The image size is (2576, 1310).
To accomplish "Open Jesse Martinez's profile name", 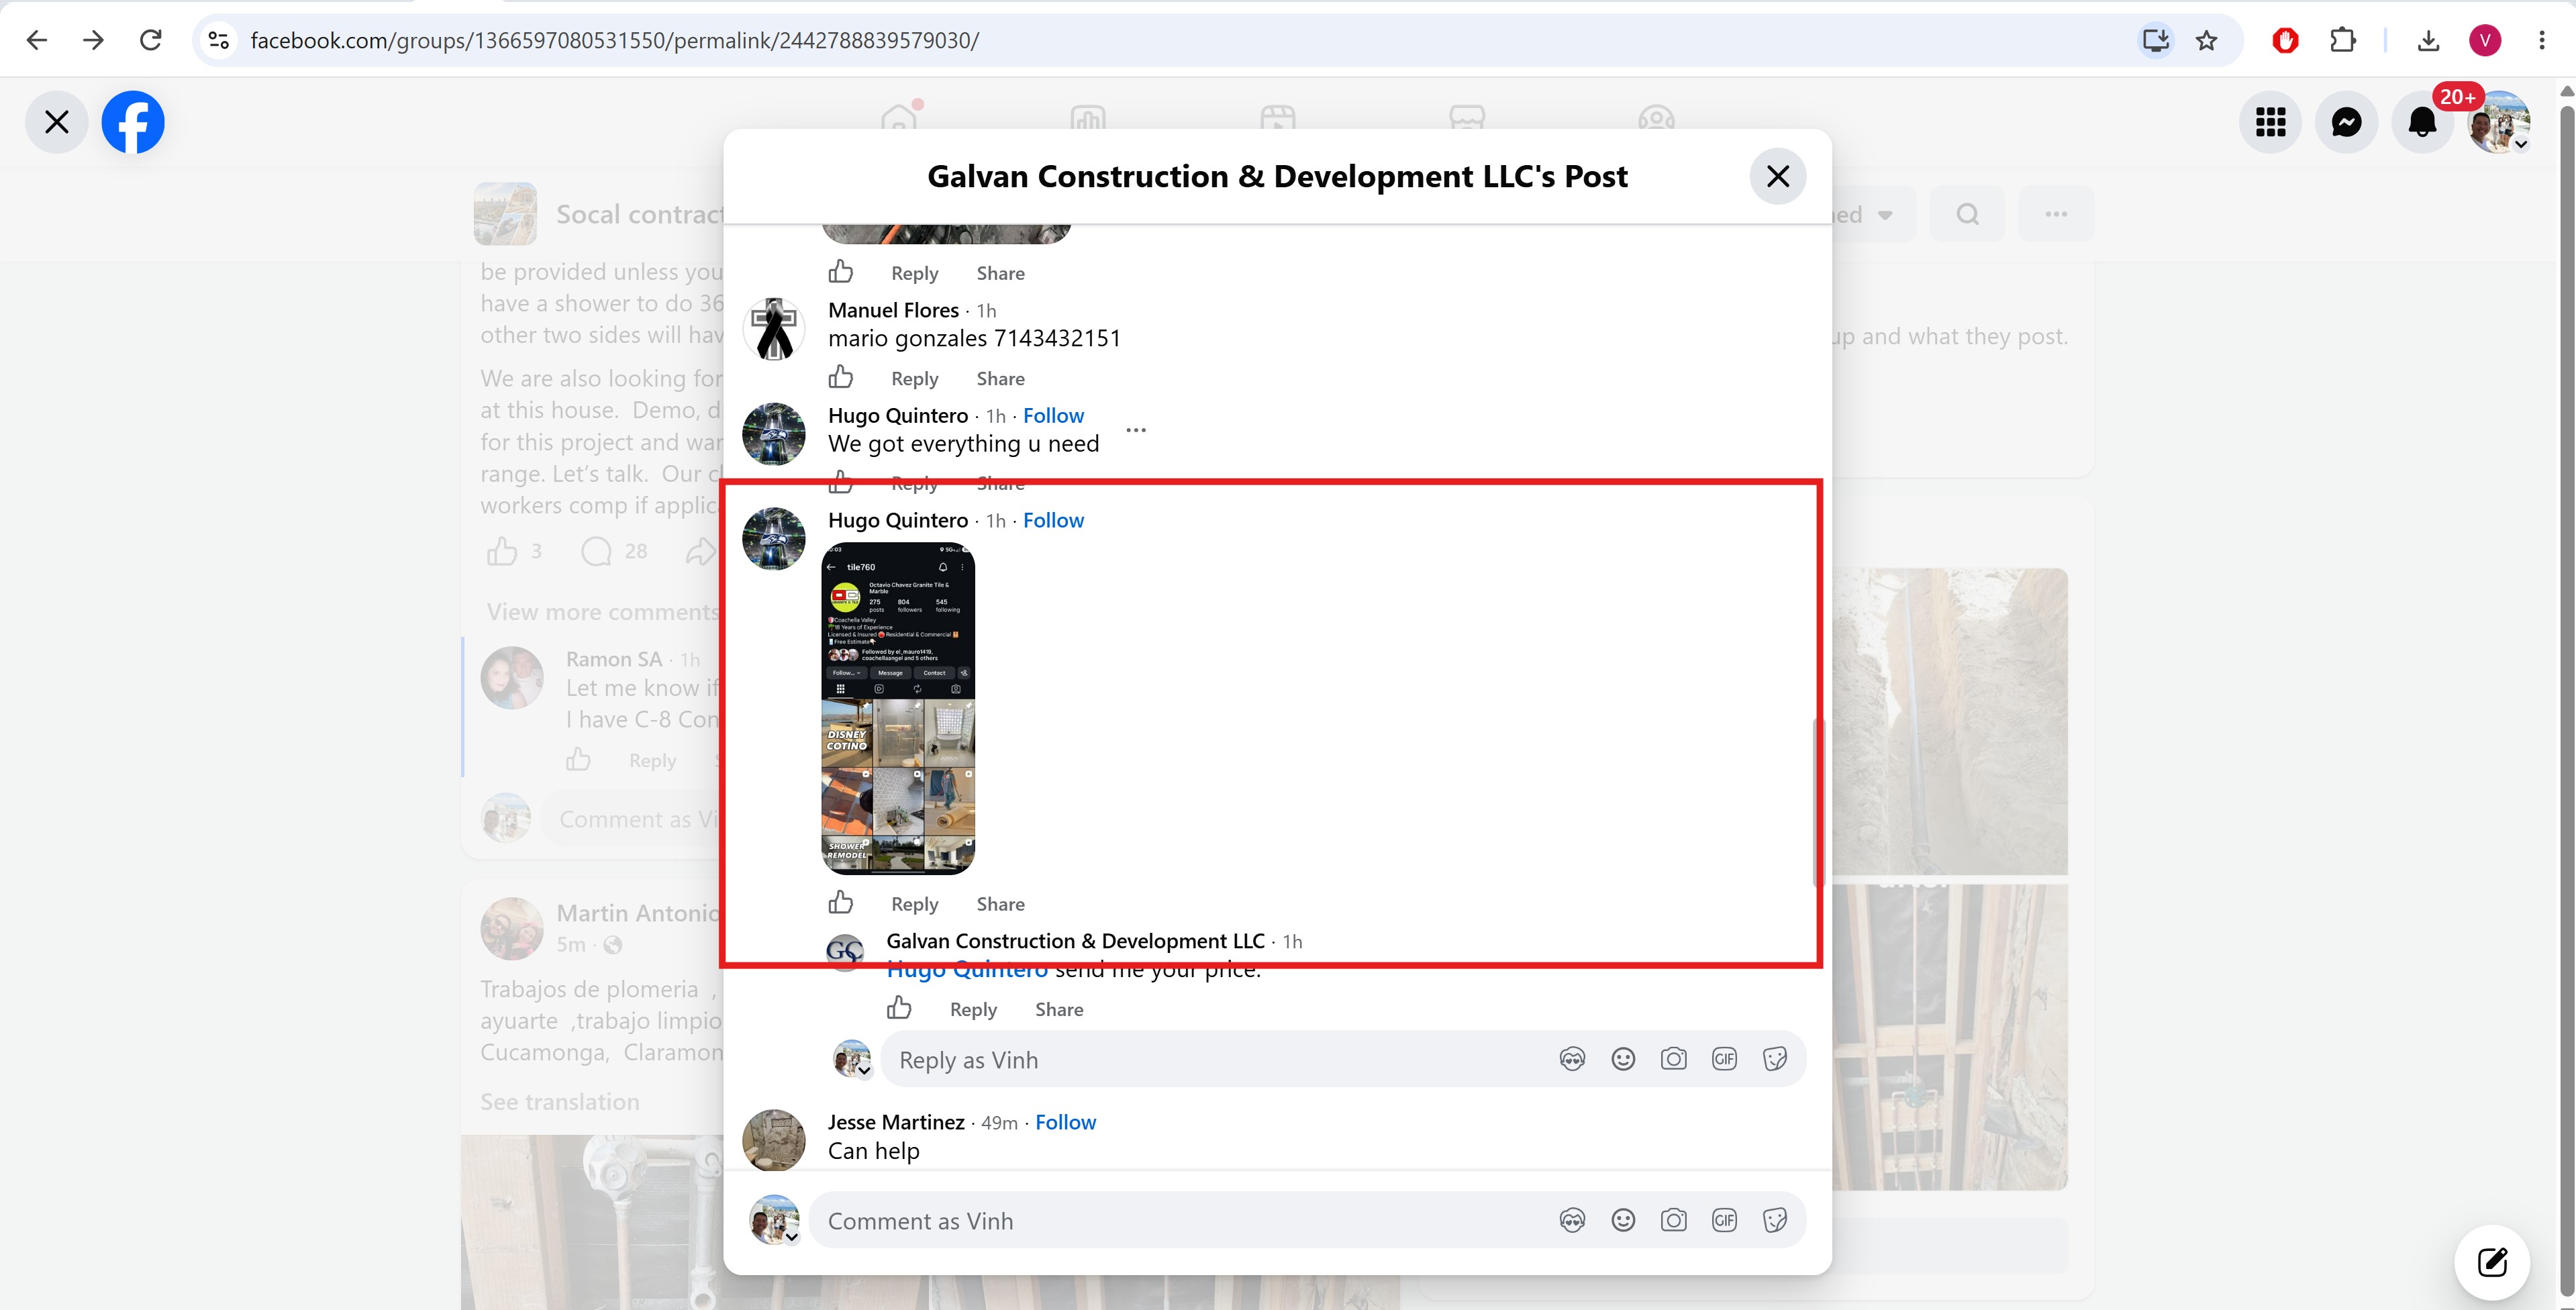I will pos(896,1122).
